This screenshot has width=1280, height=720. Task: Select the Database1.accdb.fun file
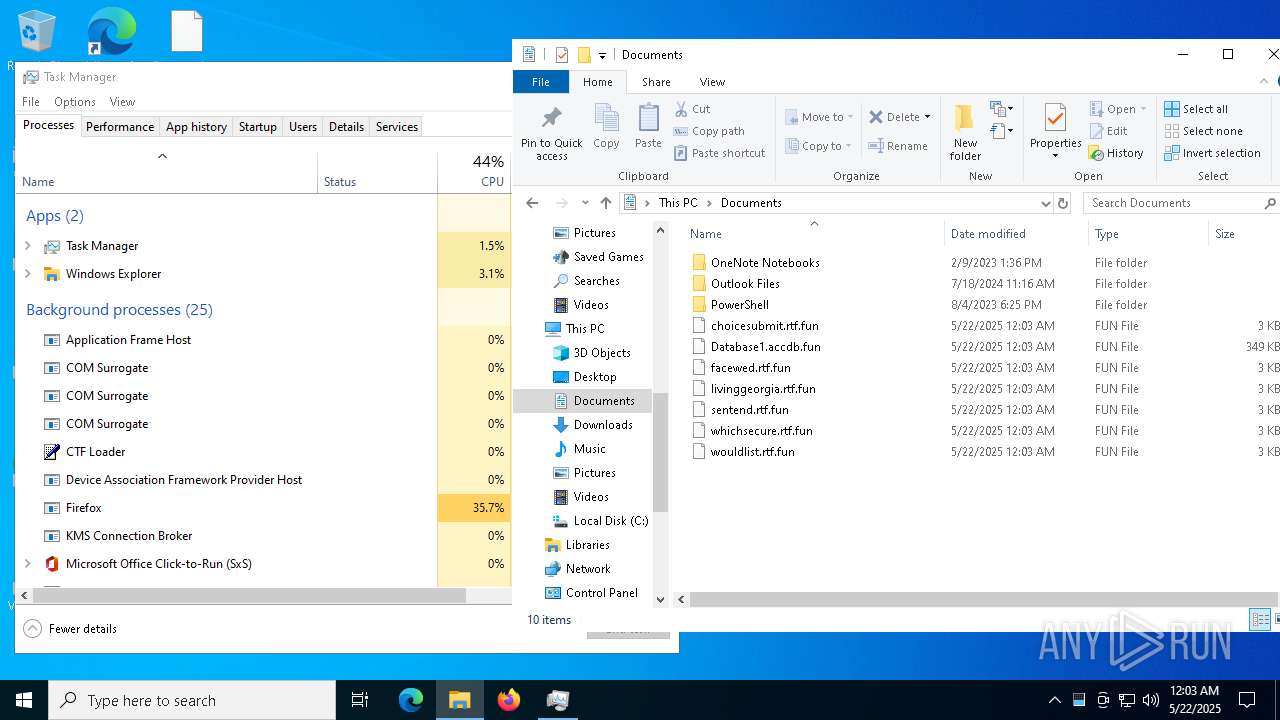tap(756, 347)
